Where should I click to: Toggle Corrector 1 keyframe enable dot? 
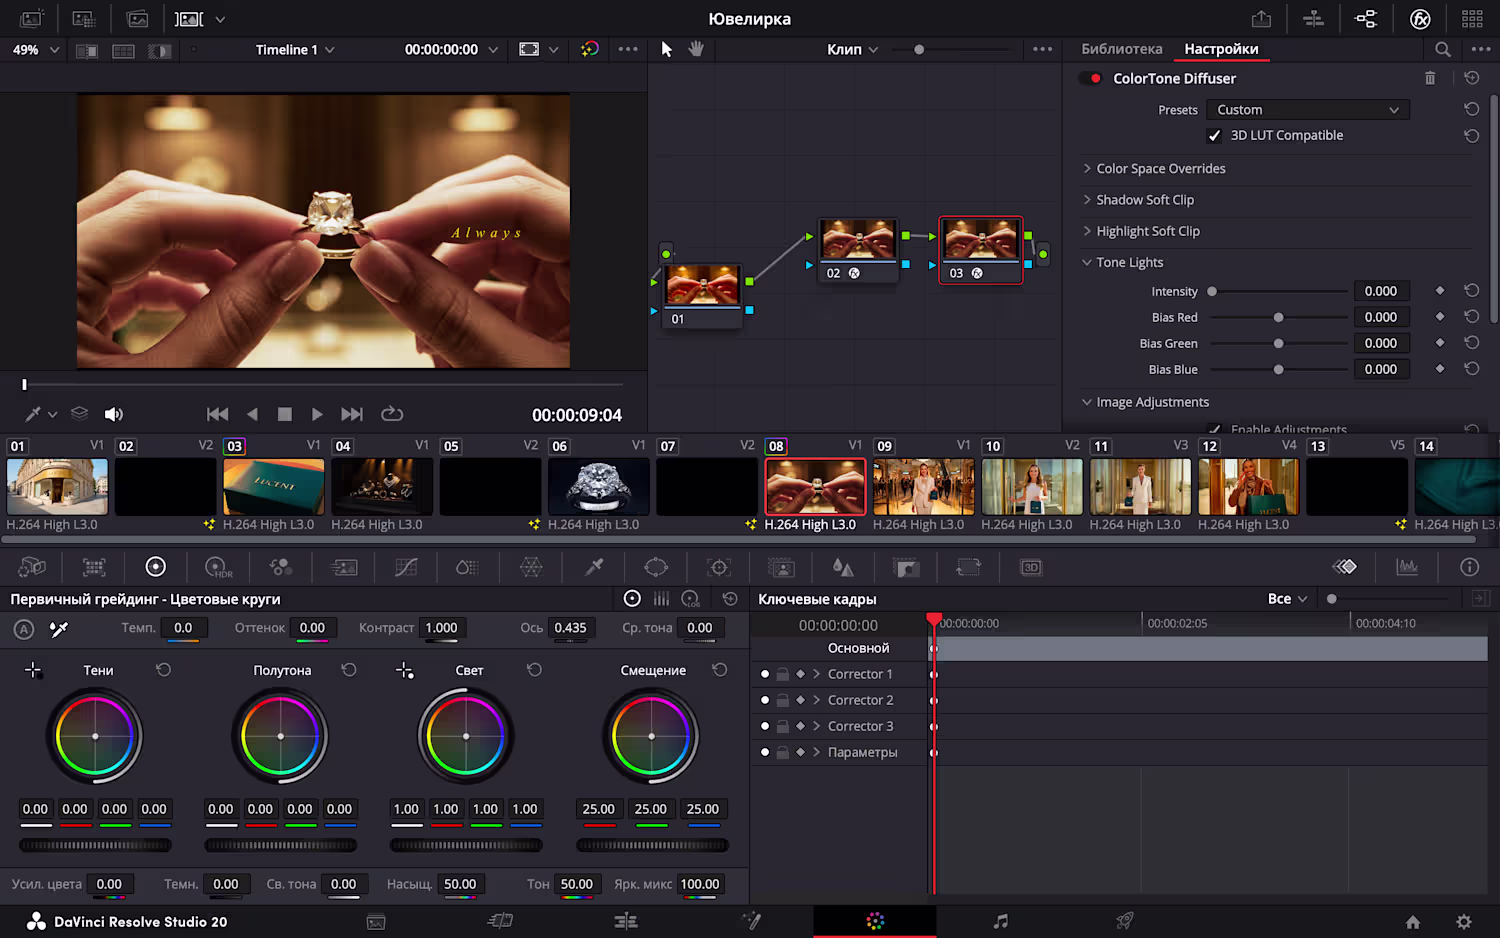(765, 674)
